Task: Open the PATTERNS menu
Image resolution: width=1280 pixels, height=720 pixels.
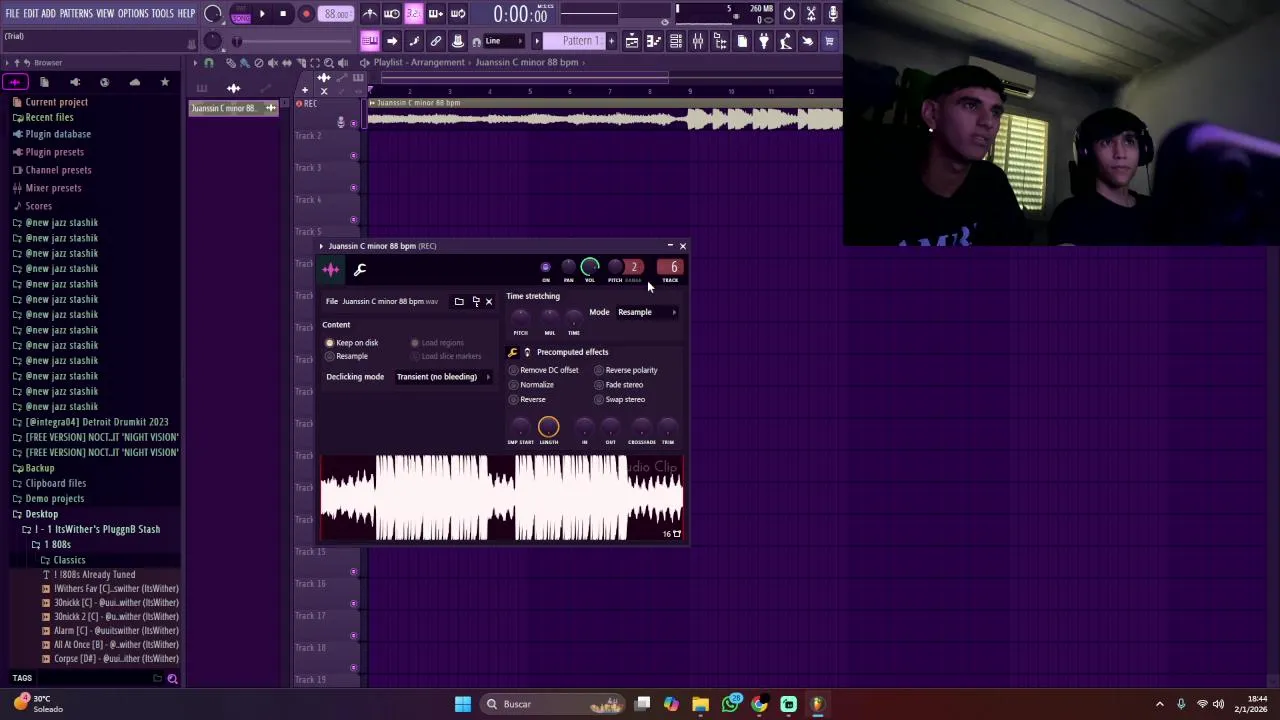Action: (x=76, y=13)
